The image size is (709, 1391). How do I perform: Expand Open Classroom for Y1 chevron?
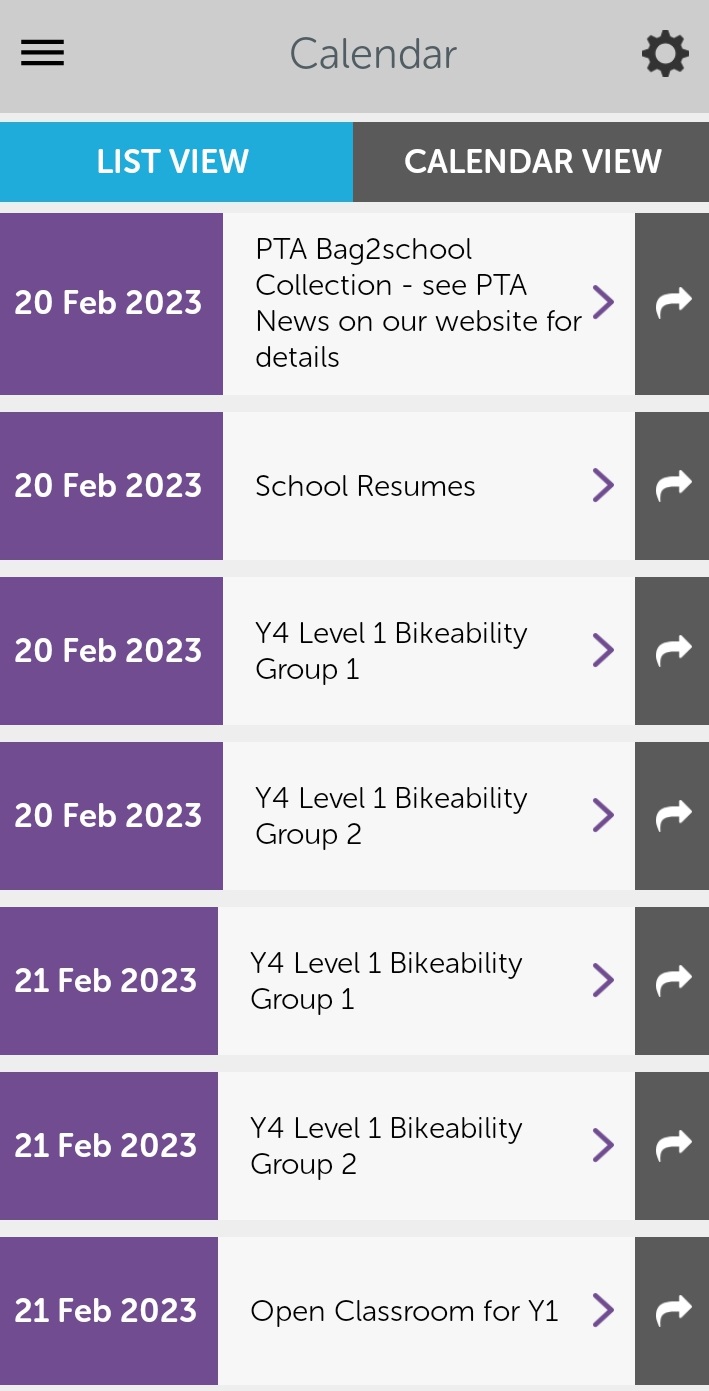[x=603, y=1310]
